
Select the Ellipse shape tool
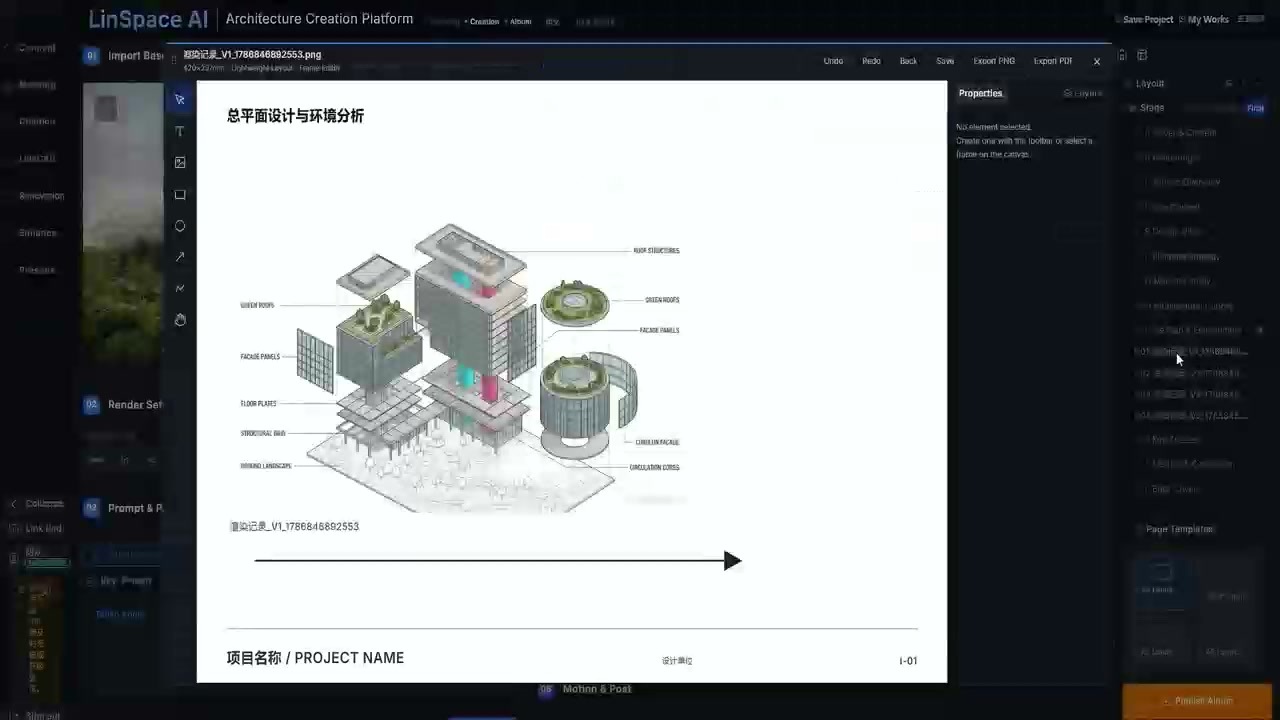click(180, 226)
